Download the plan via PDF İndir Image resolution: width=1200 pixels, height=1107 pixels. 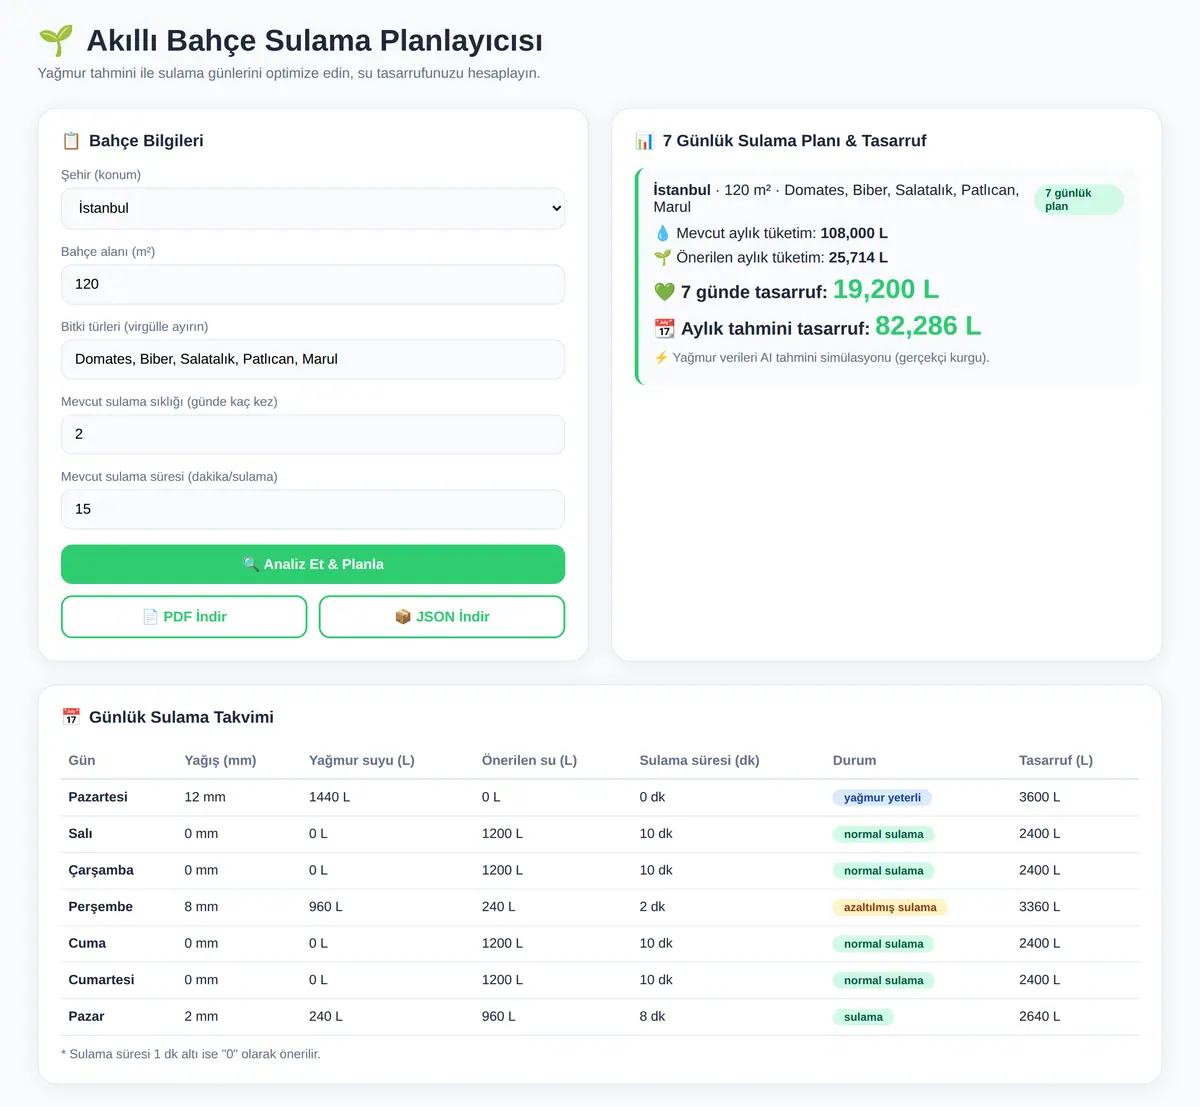point(184,617)
